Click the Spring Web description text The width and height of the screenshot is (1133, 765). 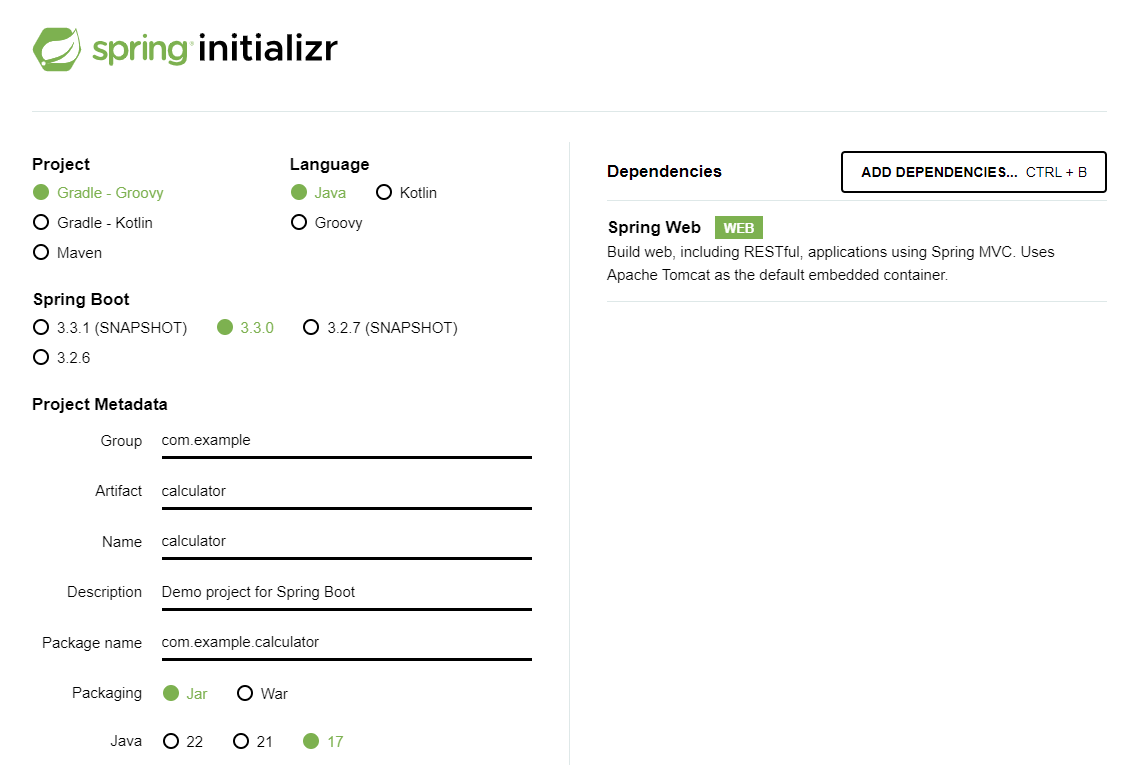pyautogui.click(x=830, y=264)
